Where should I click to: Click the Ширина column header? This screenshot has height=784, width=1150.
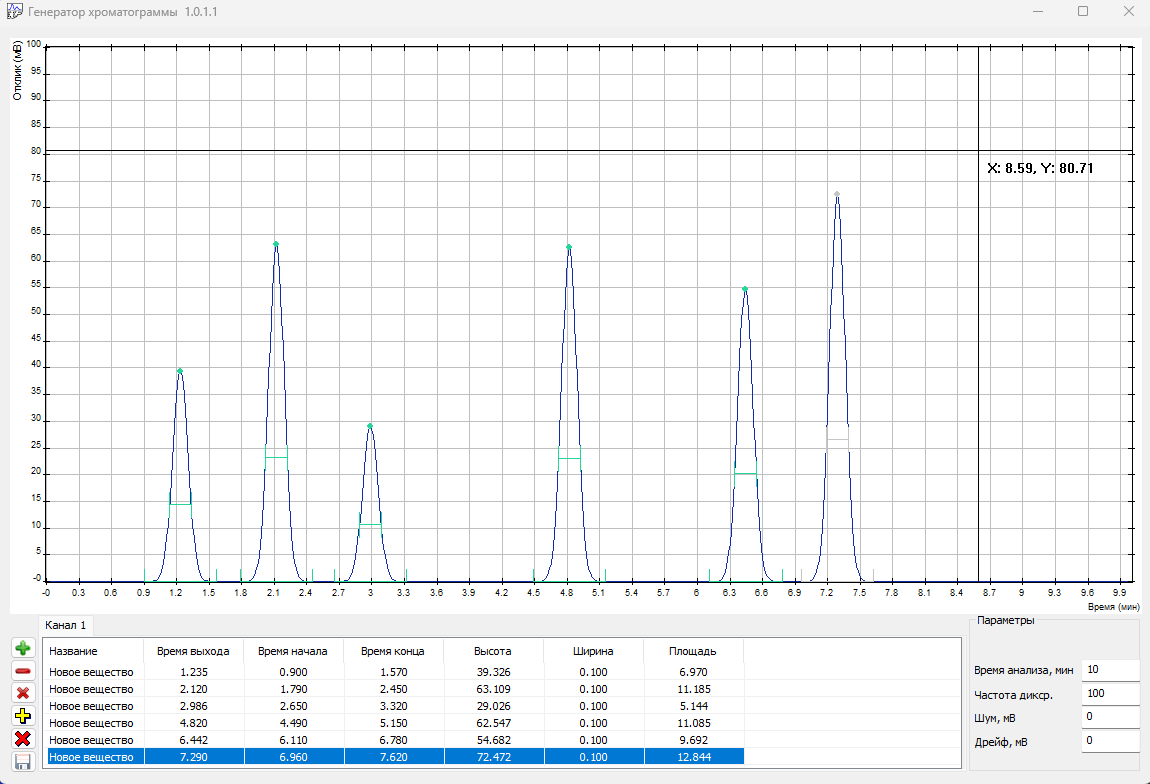click(593, 651)
